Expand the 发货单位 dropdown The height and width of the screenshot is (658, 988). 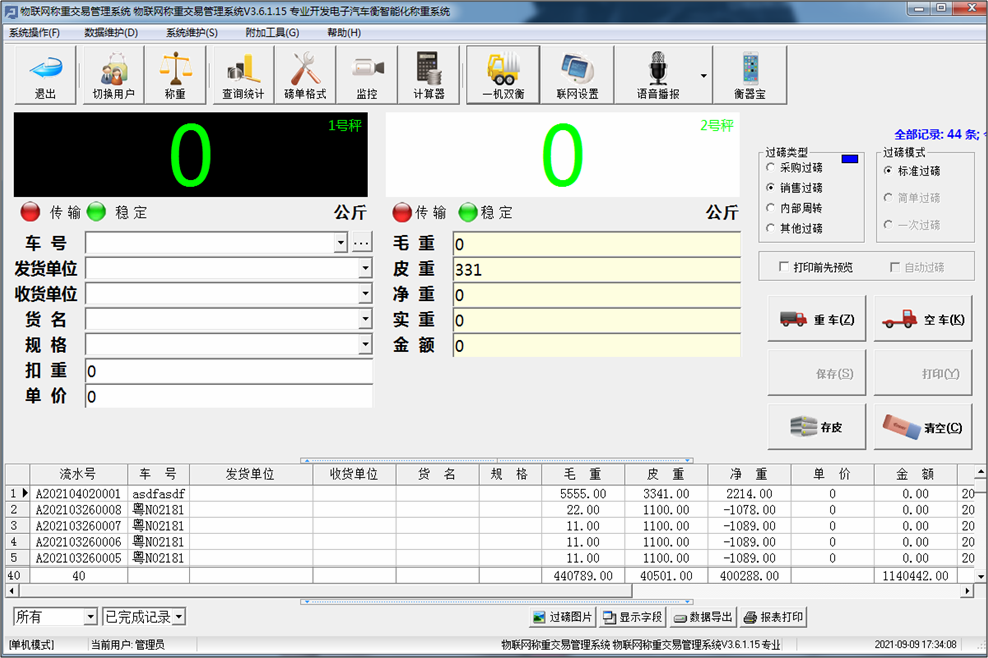pos(363,268)
